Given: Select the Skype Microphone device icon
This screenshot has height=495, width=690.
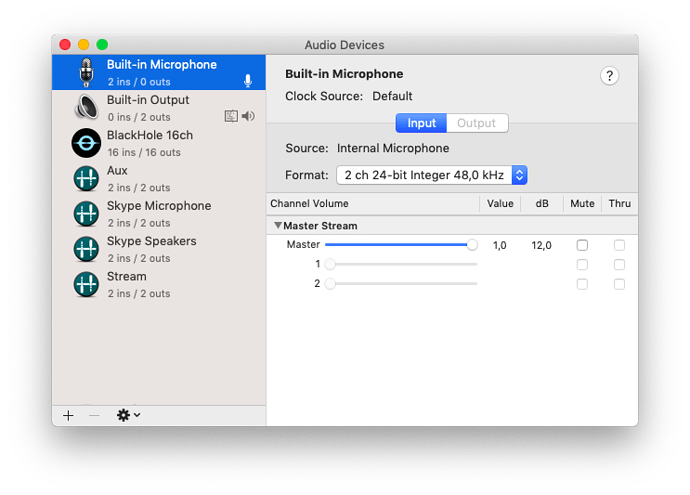Looking at the screenshot, I should tap(86, 214).
